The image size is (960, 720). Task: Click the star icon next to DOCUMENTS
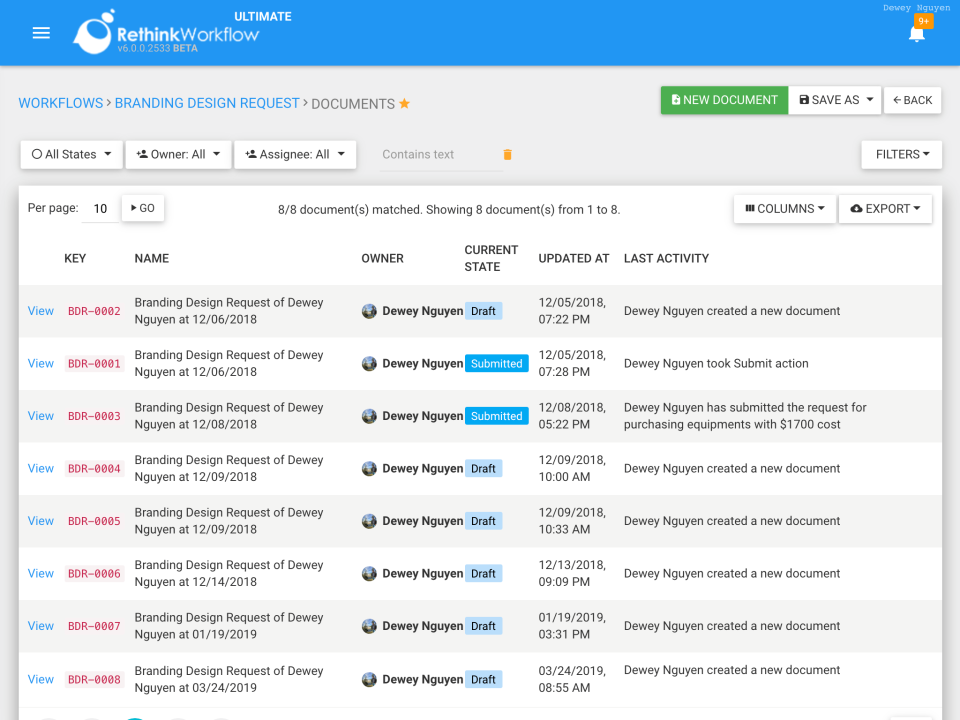404,102
